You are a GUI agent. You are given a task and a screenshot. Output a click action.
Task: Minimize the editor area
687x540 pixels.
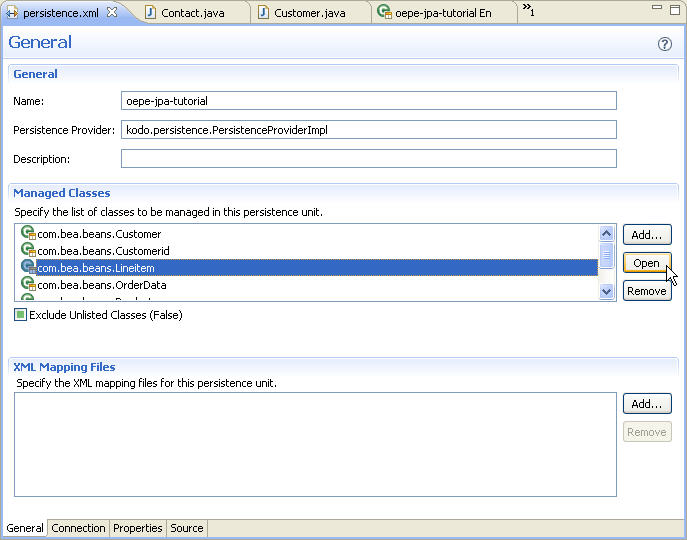pos(657,9)
